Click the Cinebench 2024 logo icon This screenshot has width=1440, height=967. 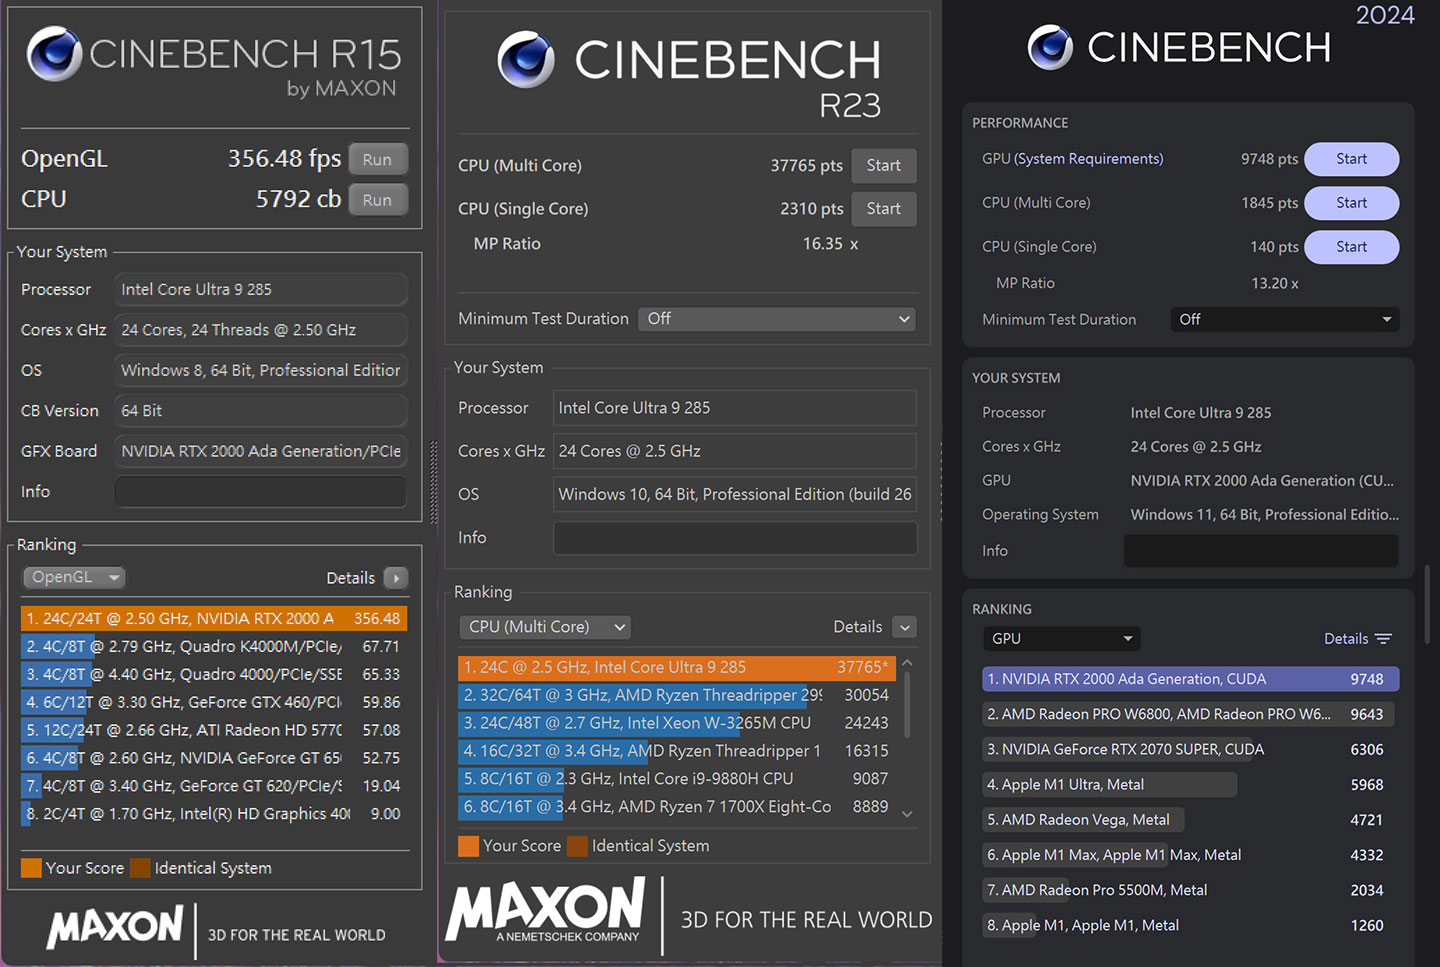[1050, 47]
